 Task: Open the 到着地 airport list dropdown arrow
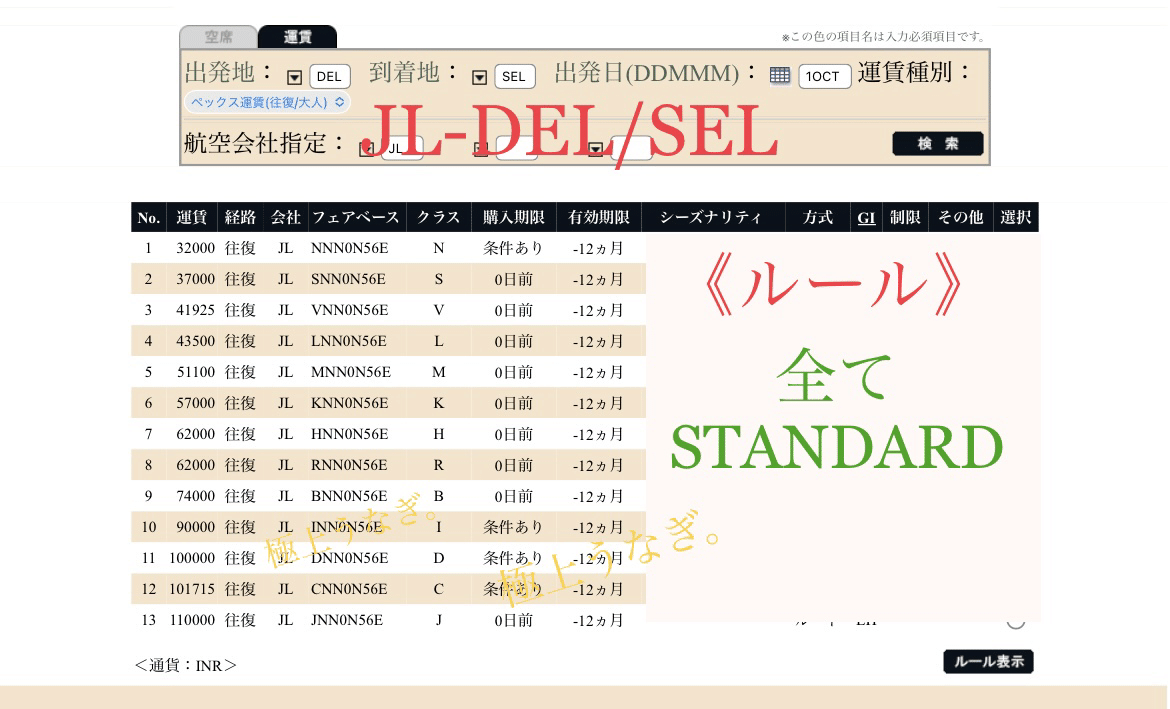point(480,77)
